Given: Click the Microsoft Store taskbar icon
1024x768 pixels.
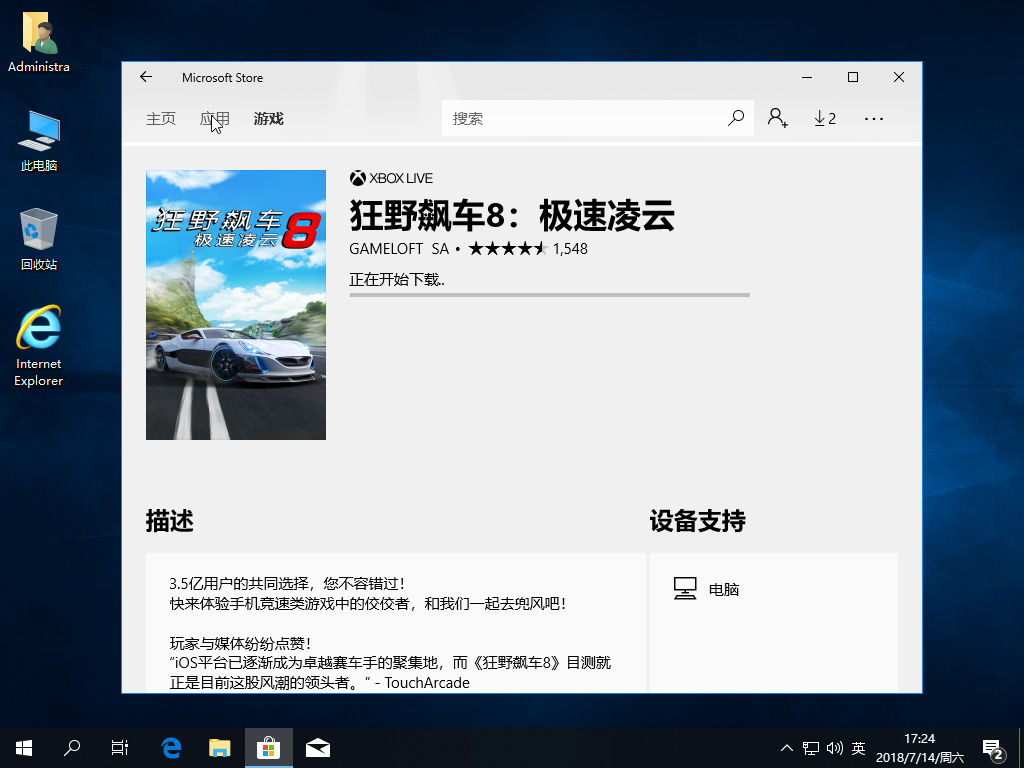Looking at the screenshot, I should (269, 748).
